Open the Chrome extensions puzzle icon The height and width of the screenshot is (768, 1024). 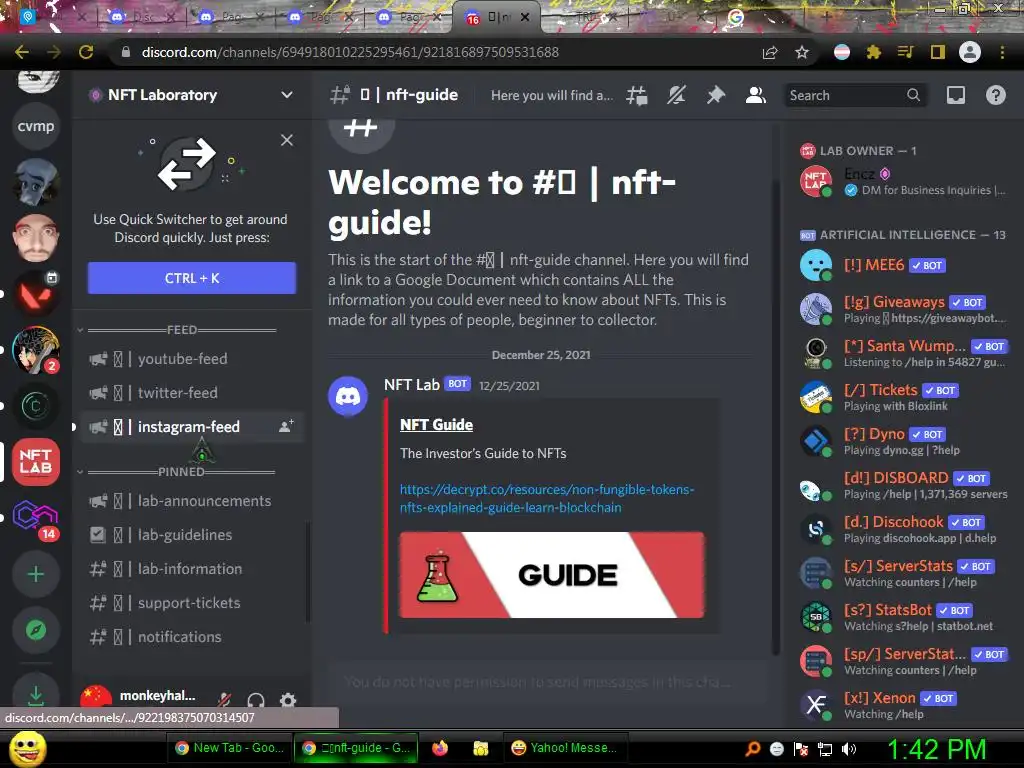[874, 52]
